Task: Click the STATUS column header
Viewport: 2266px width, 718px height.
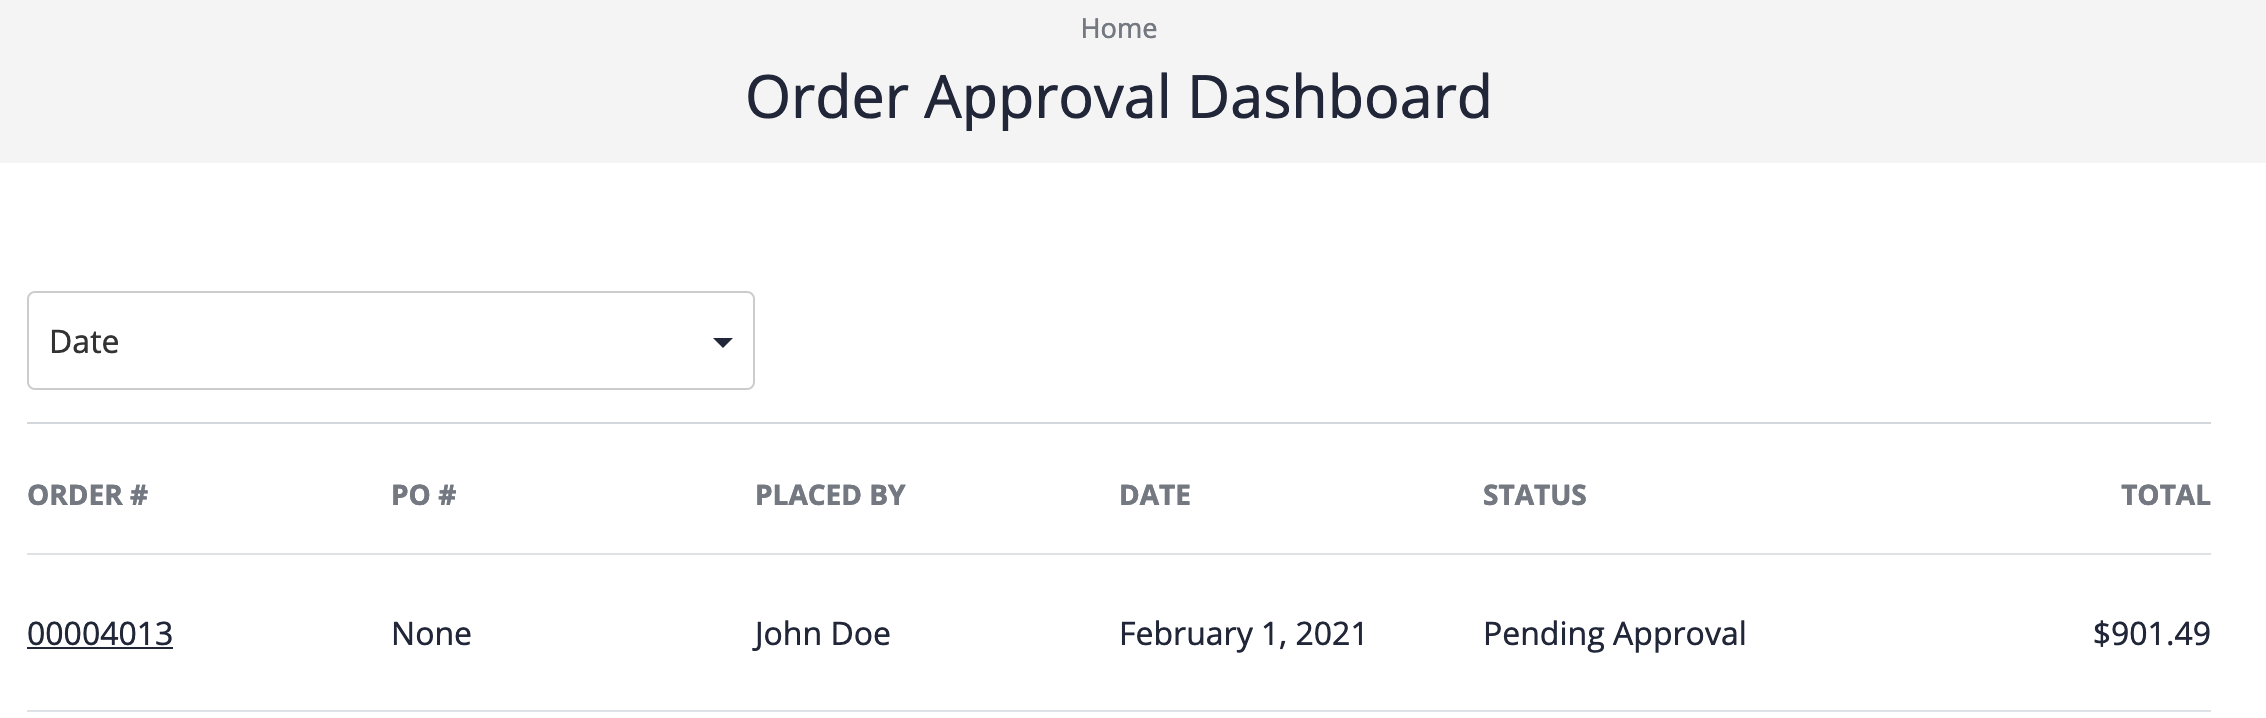Action: pos(1534,495)
